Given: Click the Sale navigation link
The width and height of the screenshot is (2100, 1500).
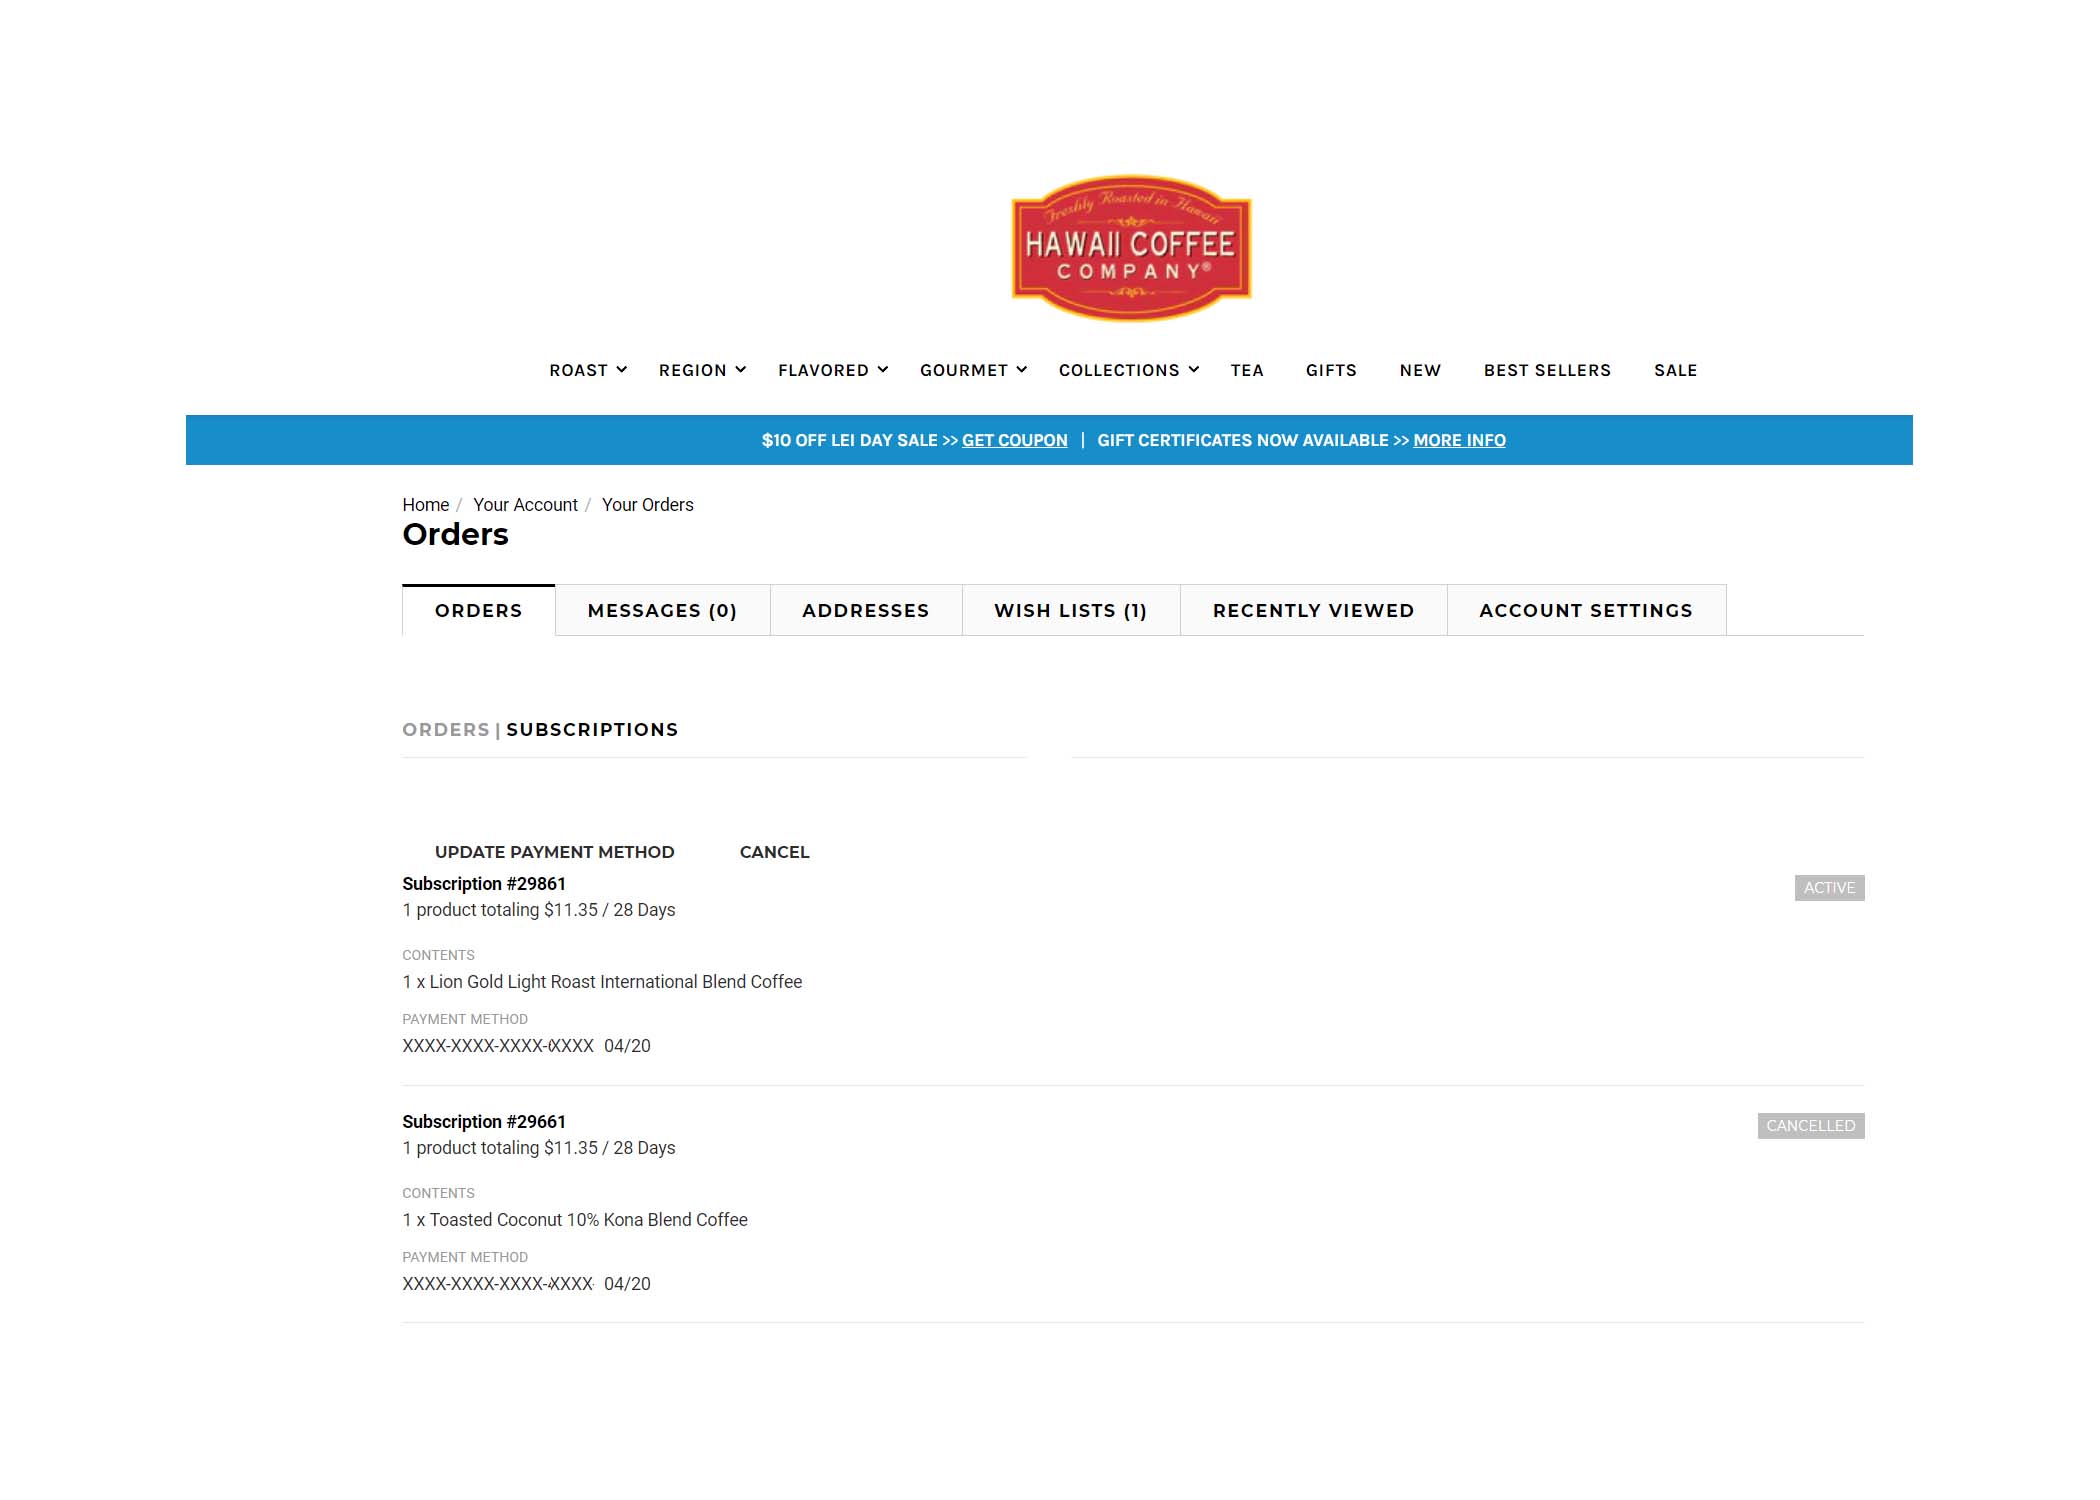Looking at the screenshot, I should pyautogui.click(x=1675, y=370).
